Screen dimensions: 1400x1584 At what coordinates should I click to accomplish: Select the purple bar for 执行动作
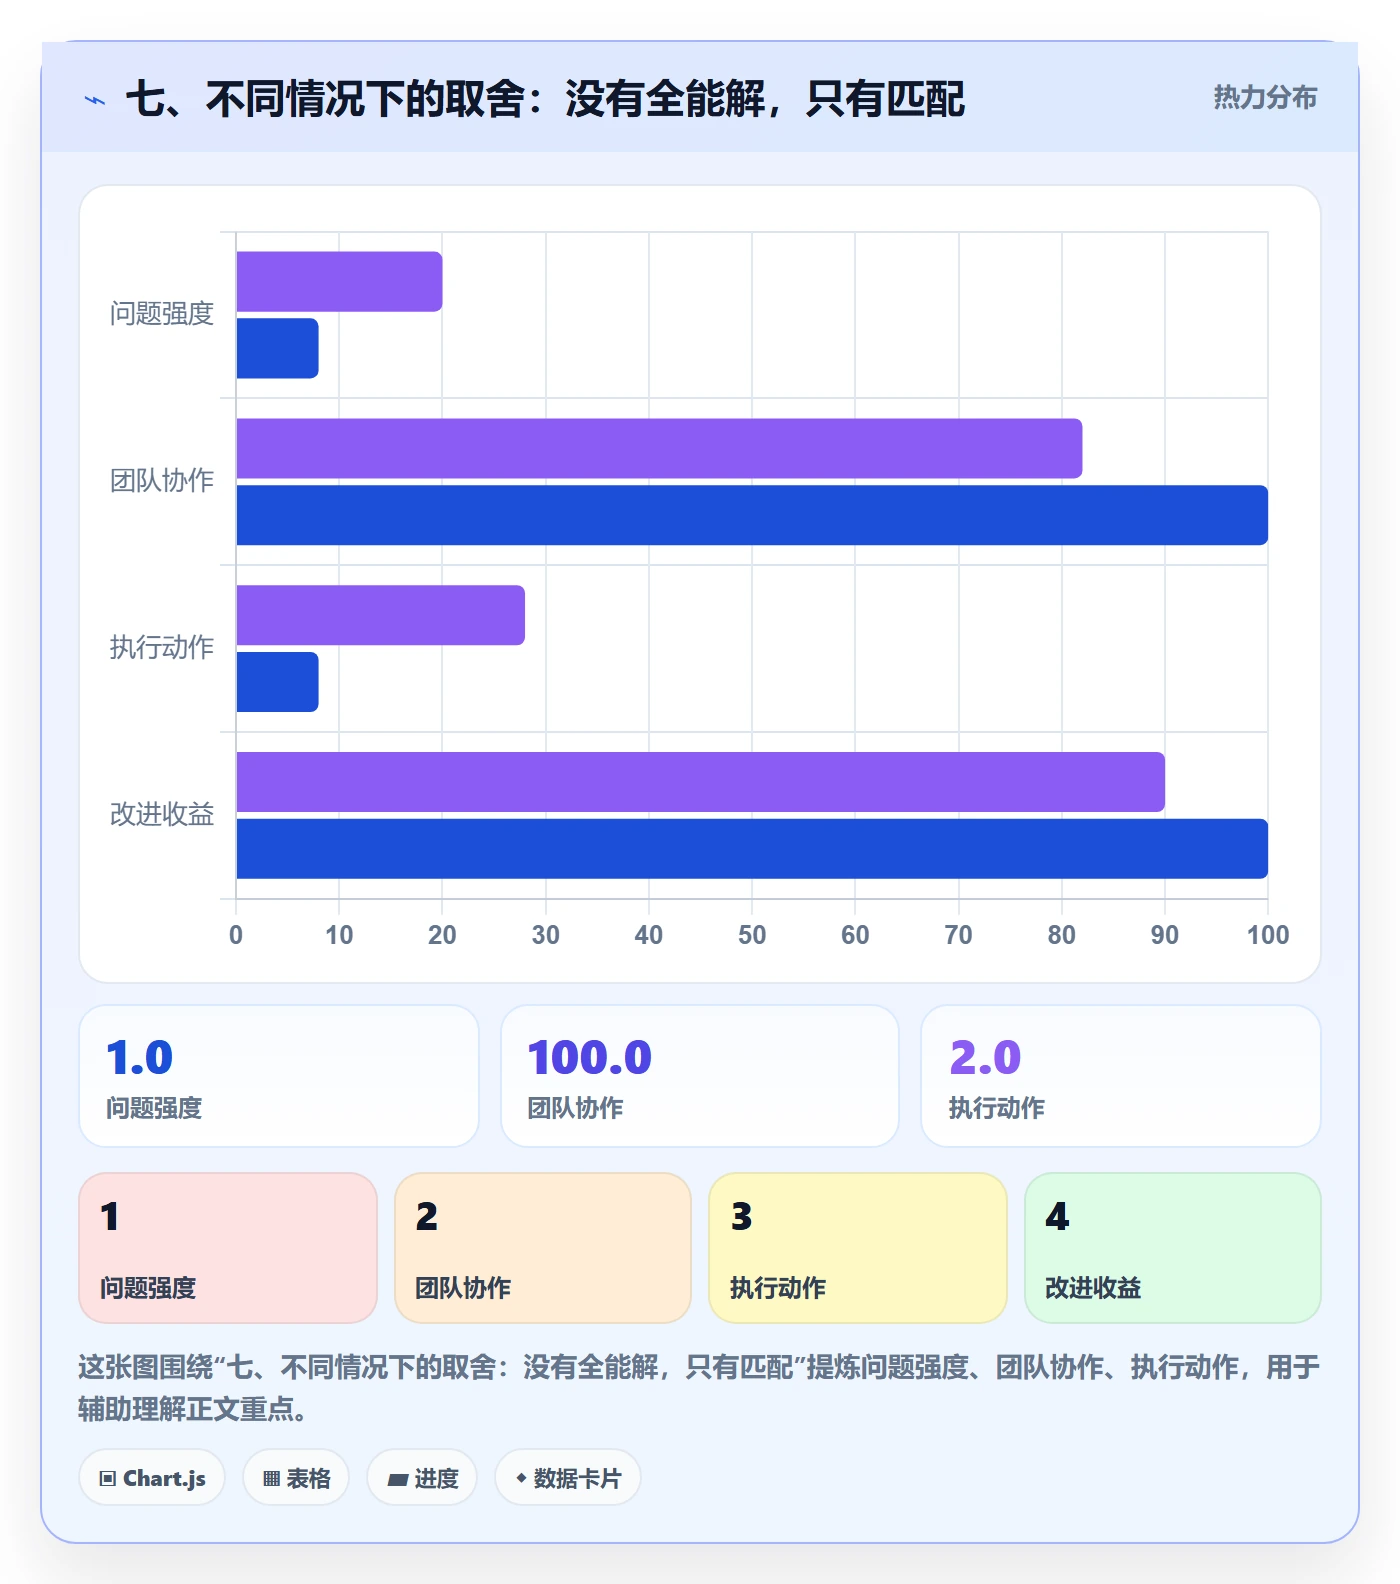[x=380, y=615]
